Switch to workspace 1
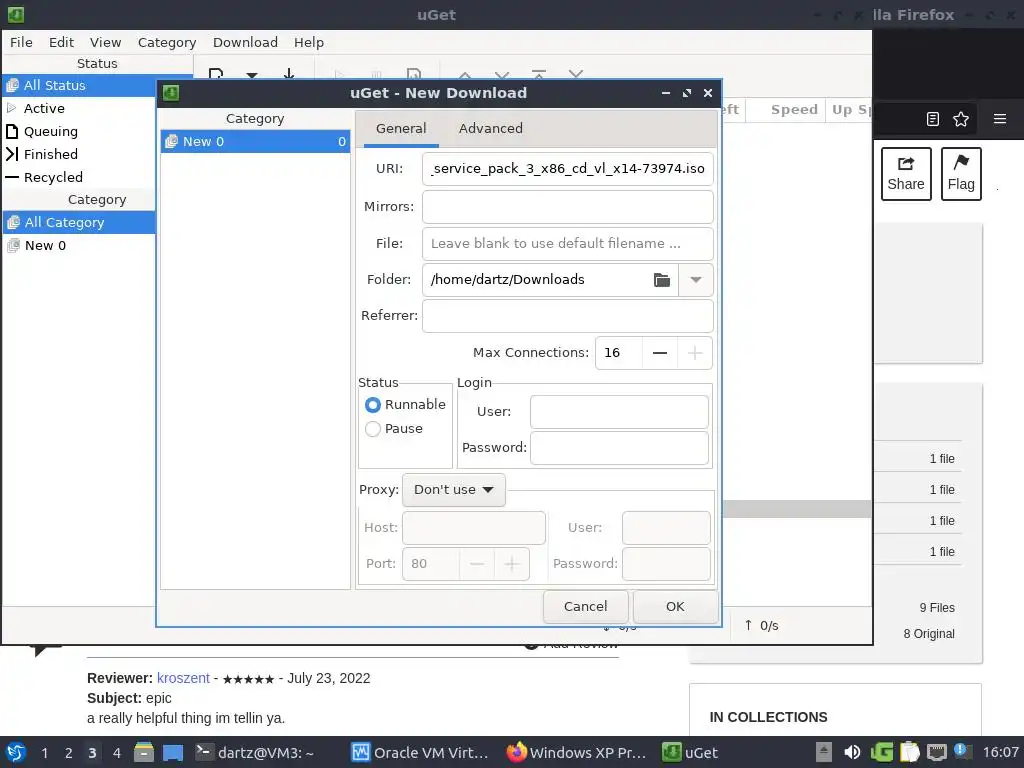 pos(44,753)
